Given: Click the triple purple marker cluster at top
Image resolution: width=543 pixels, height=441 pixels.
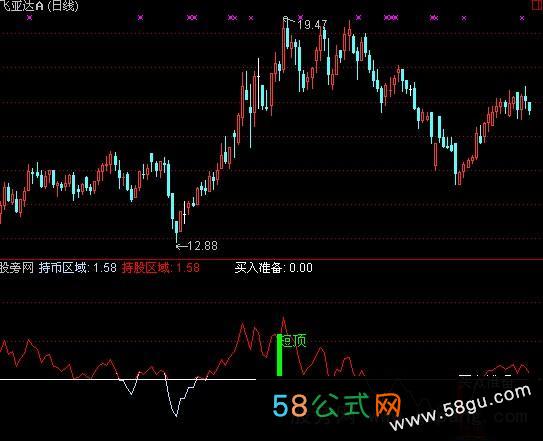Looking at the screenshot, I should pos(391,17).
